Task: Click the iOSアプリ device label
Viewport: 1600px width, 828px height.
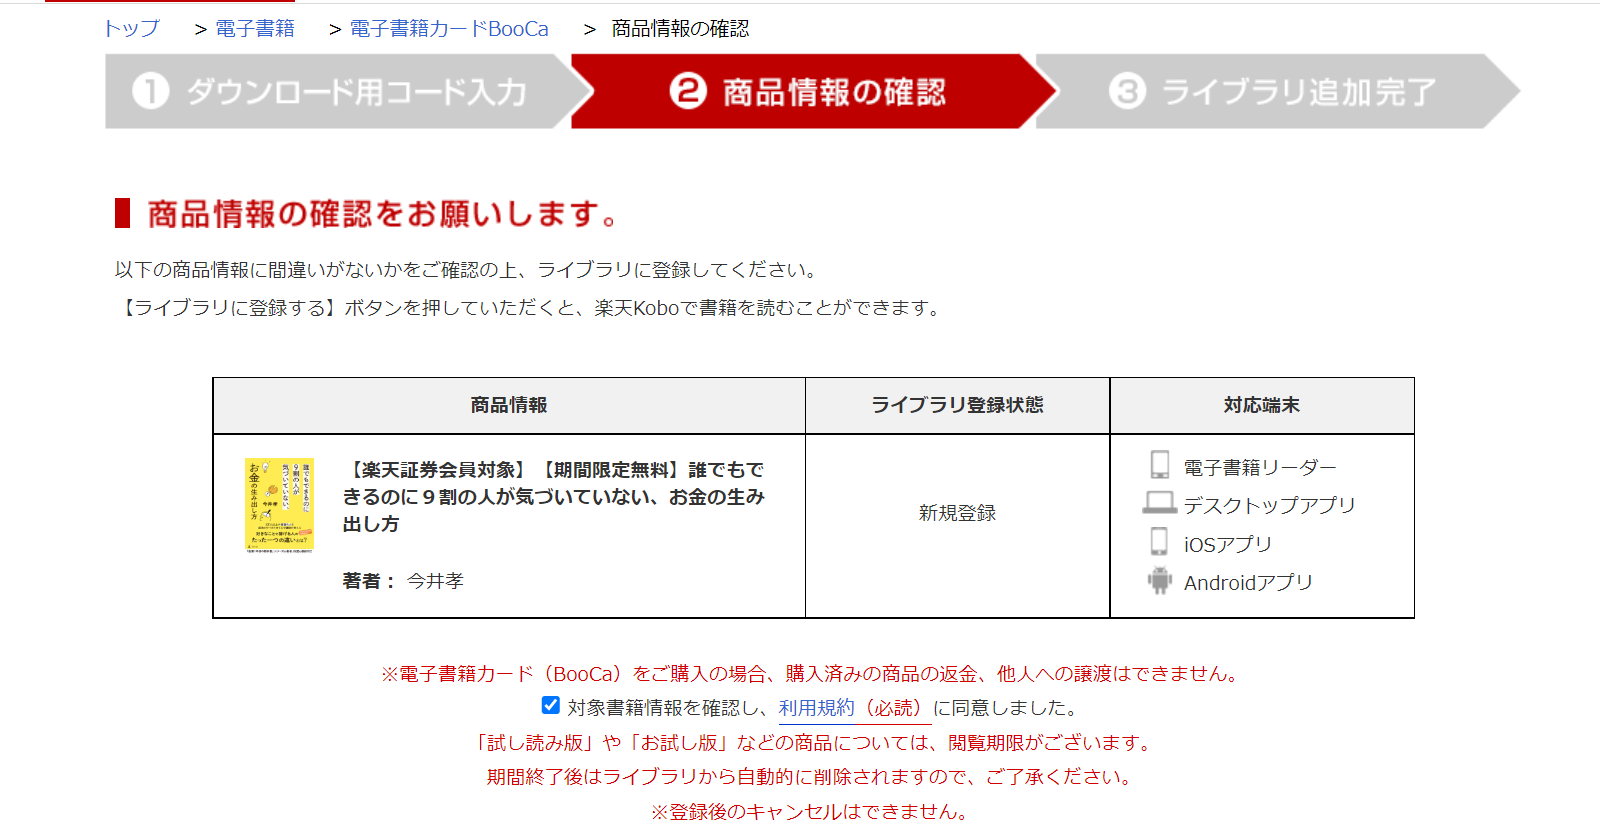Action: tap(1228, 544)
